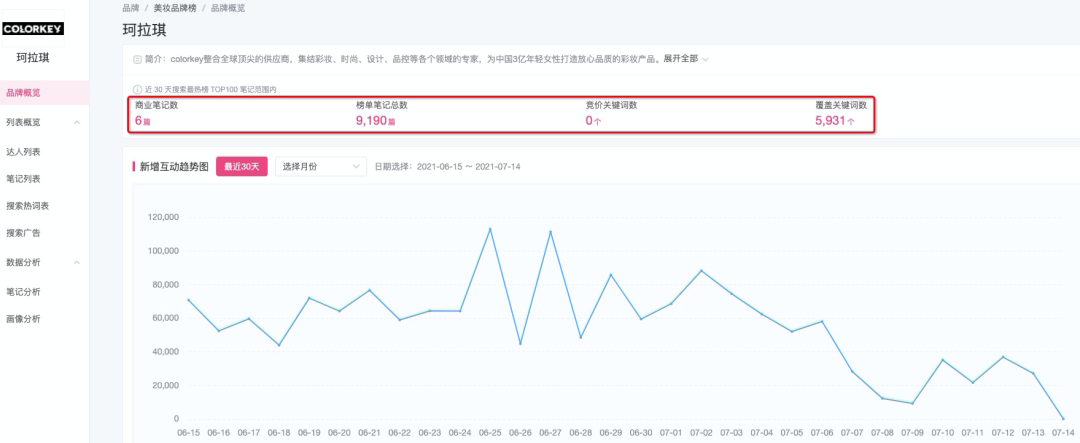Open 笔记列表 in the sidebar
This screenshot has width=1080, height=443.
pos(23,178)
